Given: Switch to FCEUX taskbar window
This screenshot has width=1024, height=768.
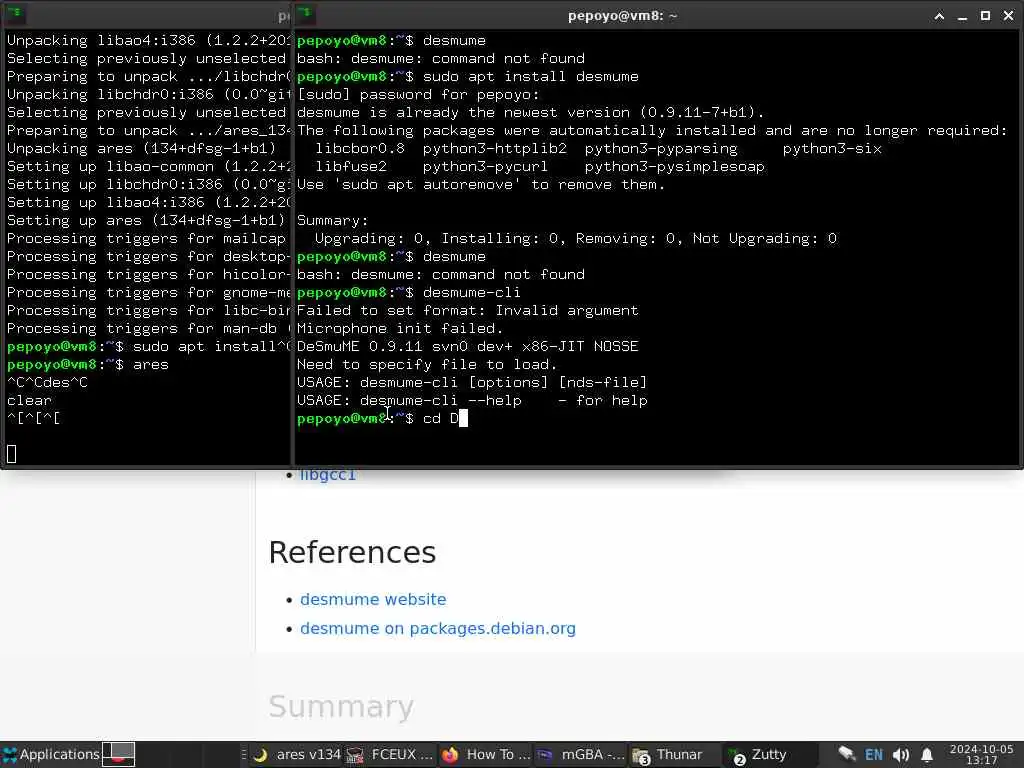Looking at the screenshot, I should 390,754.
